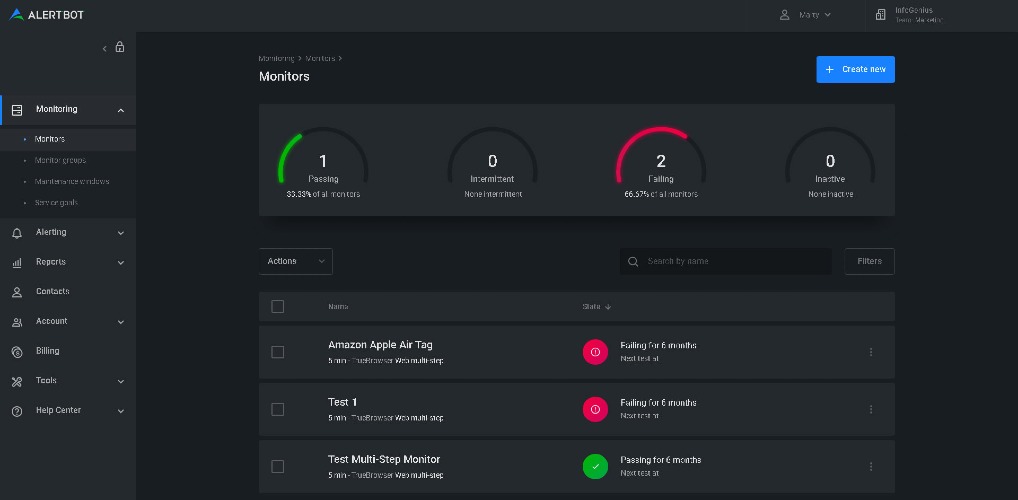The height and width of the screenshot is (500, 1018).
Task: Click the failing status icon for Test 1
Action: (x=595, y=409)
